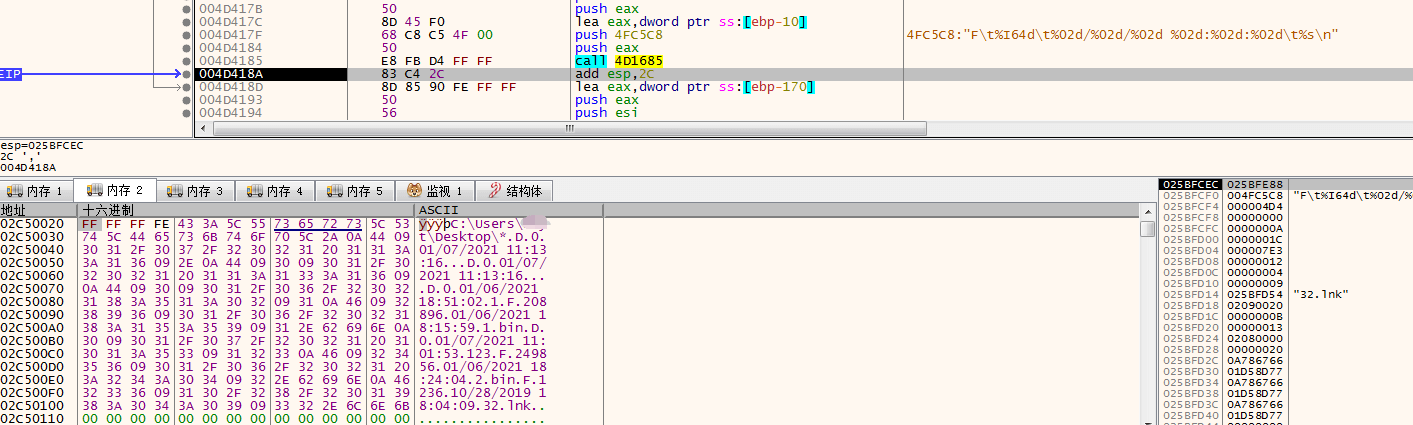Toggle breakpoint dot at address 004D418A
The image size is (1413, 425).
[186, 74]
